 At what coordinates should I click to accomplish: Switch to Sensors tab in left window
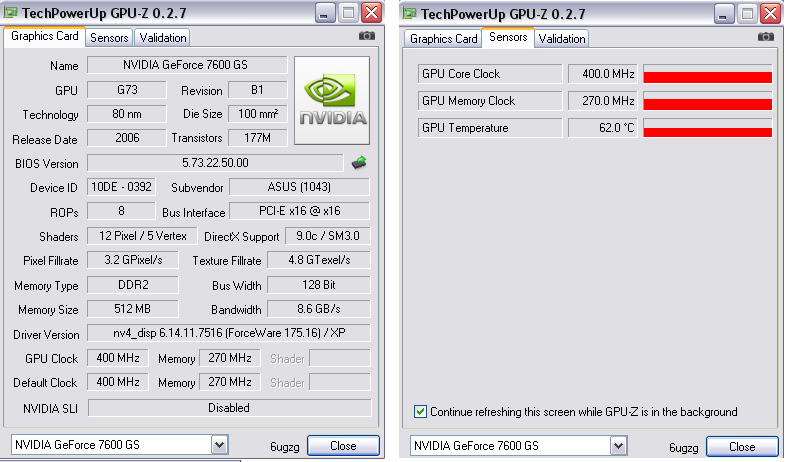[109, 38]
